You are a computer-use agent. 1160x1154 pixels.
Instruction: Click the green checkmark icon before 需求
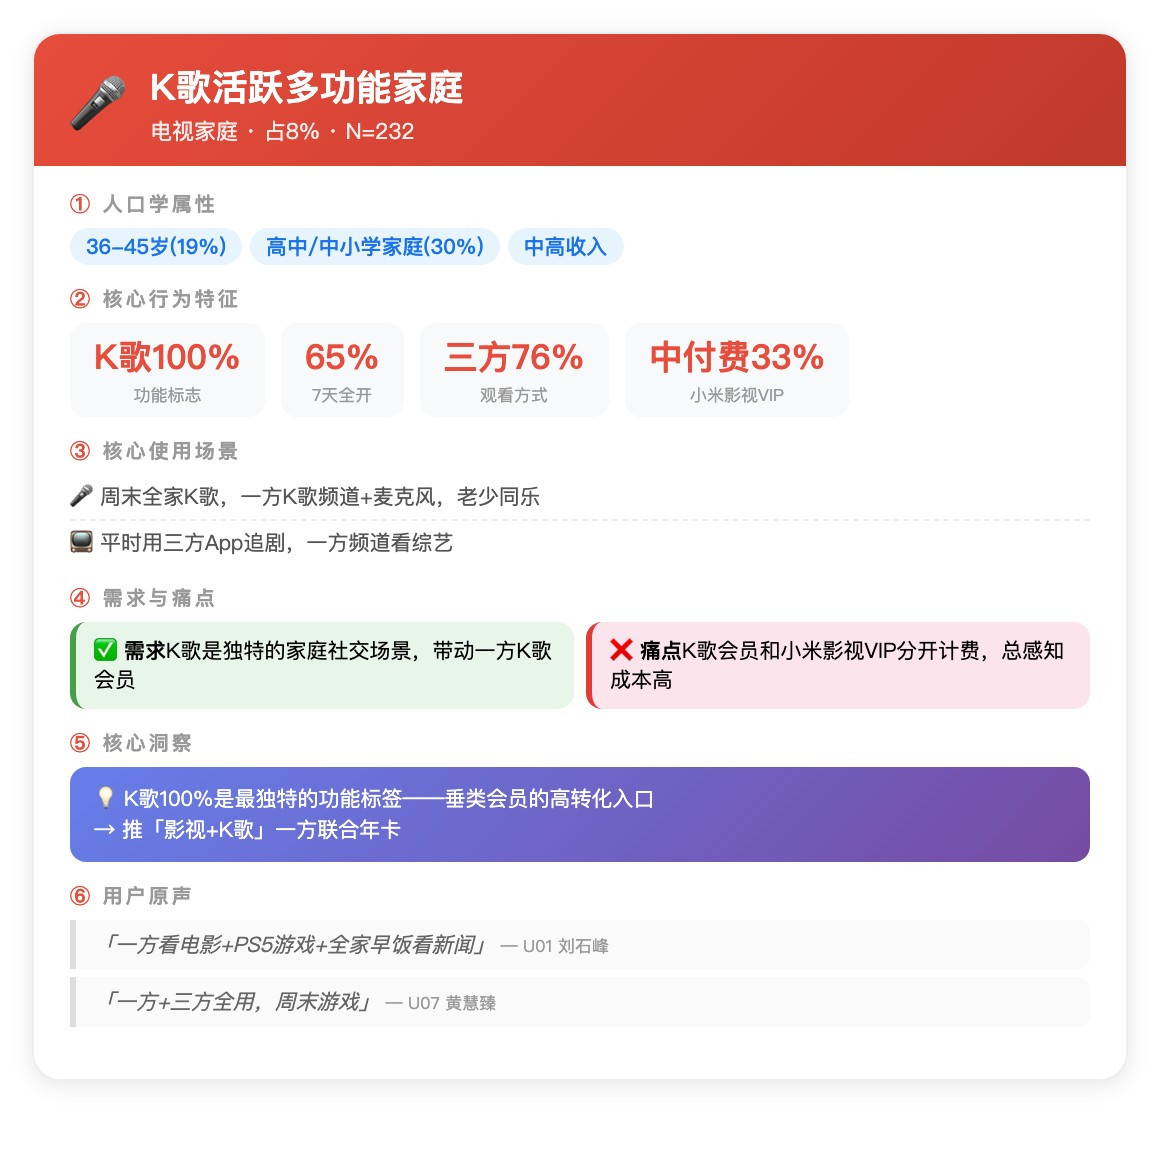(x=105, y=650)
